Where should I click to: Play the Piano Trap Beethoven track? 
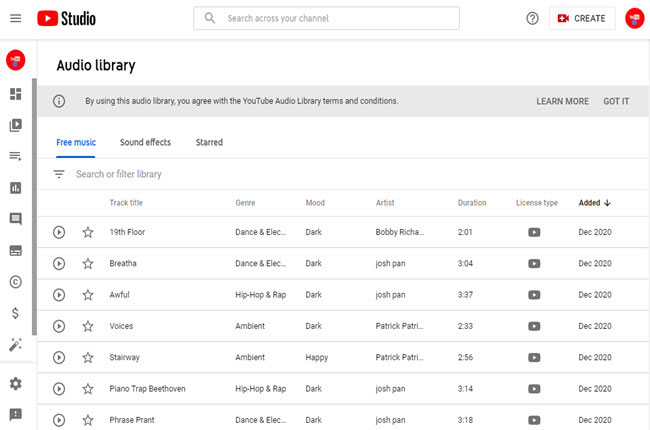[59, 389]
